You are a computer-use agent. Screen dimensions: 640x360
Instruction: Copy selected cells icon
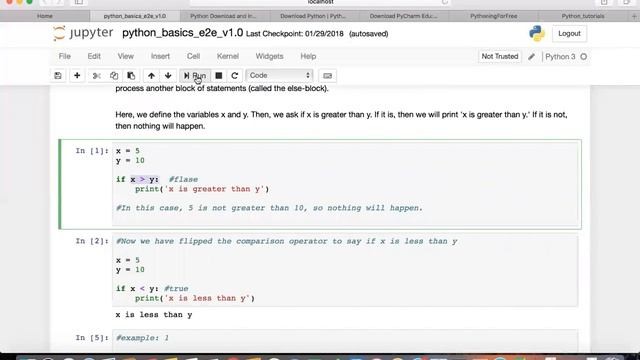[x=114, y=76]
